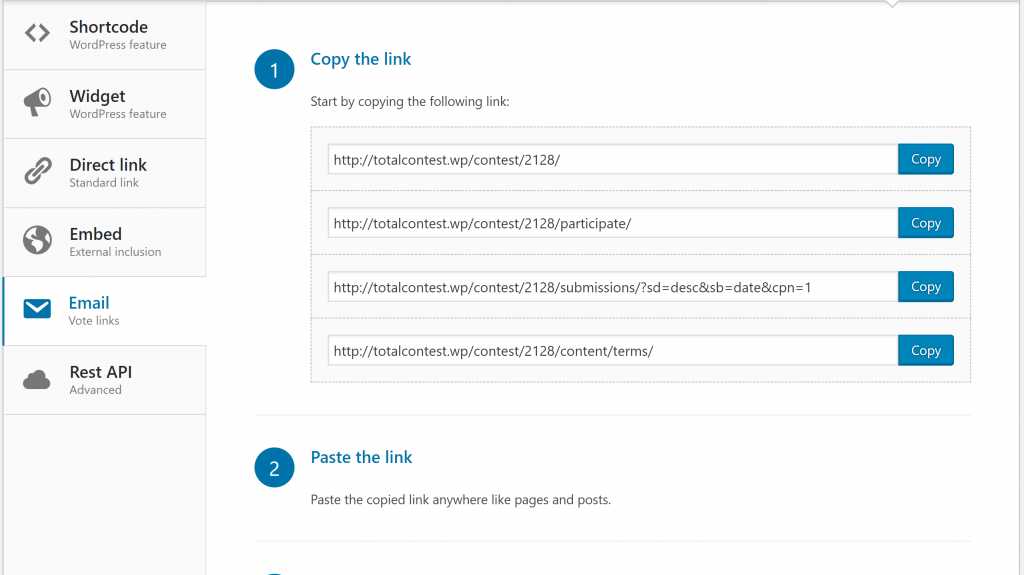Click the 'Standard link' subtitle
The width and height of the screenshot is (1024, 575).
pyautogui.click(x=104, y=183)
